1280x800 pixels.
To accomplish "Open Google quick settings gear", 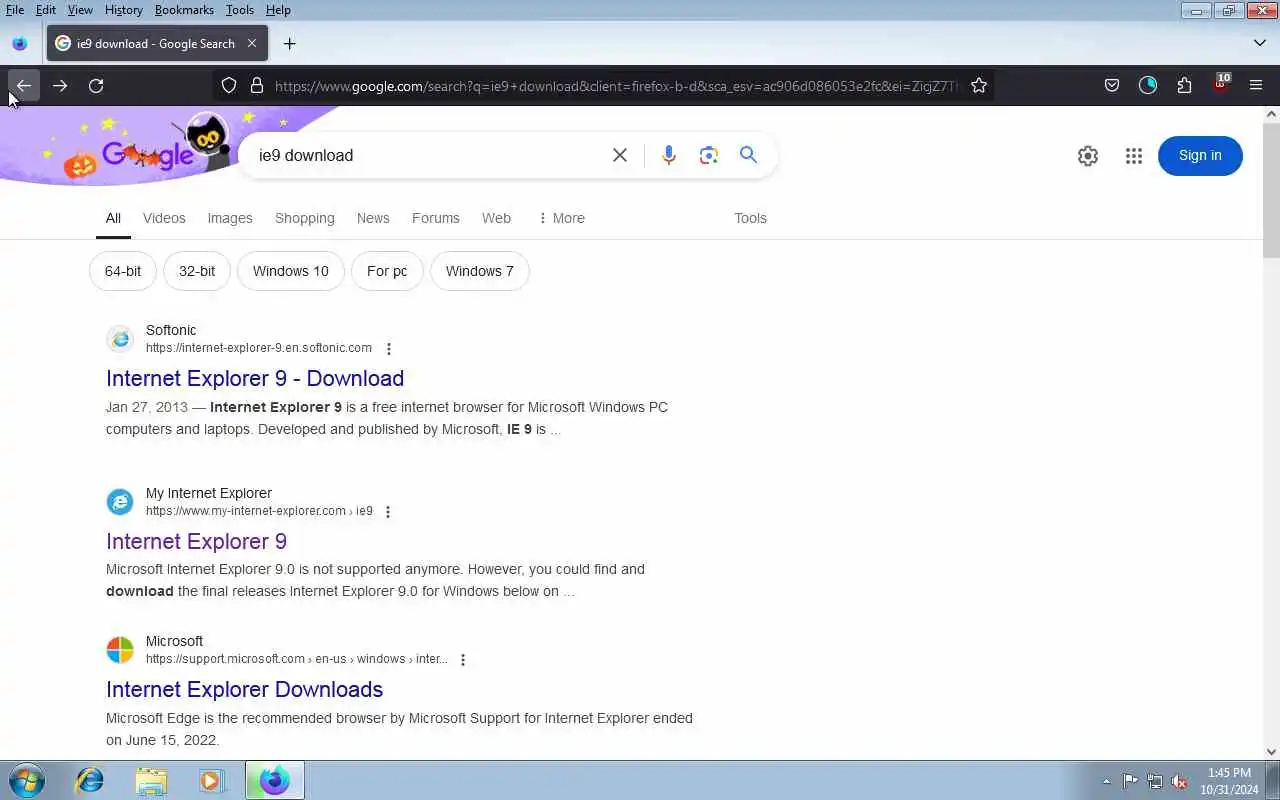I will click(x=1088, y=156).
